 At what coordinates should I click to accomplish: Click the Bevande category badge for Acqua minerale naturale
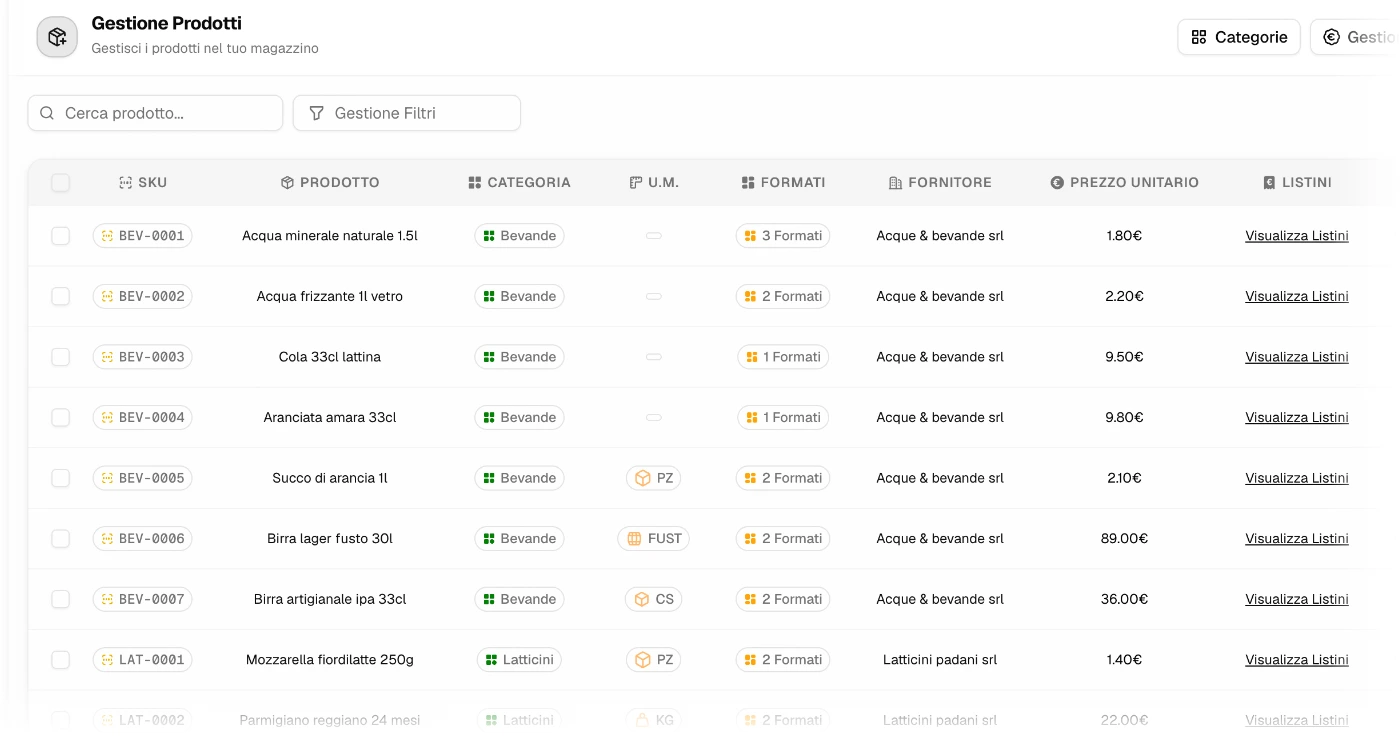519,236
